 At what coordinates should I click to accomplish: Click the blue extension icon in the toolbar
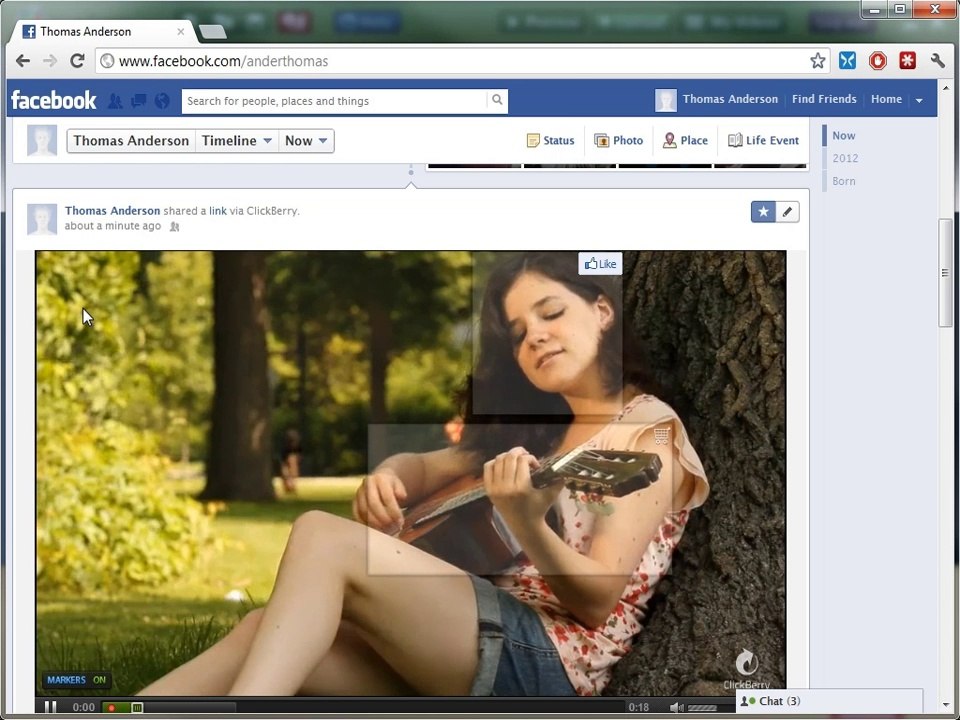click(x=847, y=61)
